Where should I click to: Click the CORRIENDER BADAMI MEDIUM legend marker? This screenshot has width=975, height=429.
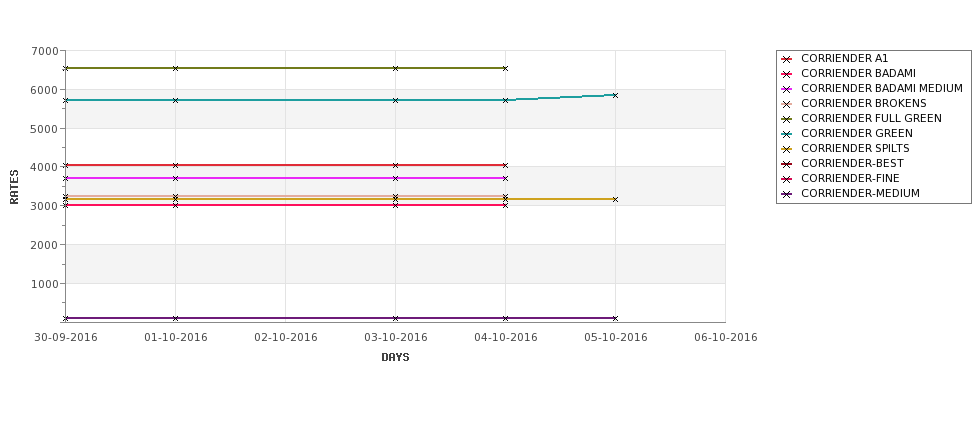click(x=787, y=89)
